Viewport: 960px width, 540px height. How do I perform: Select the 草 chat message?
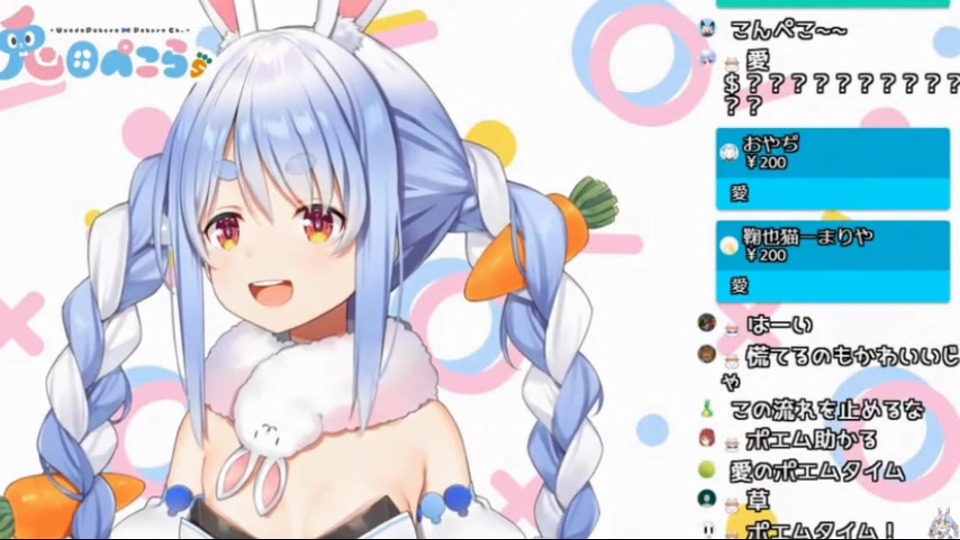757,501
